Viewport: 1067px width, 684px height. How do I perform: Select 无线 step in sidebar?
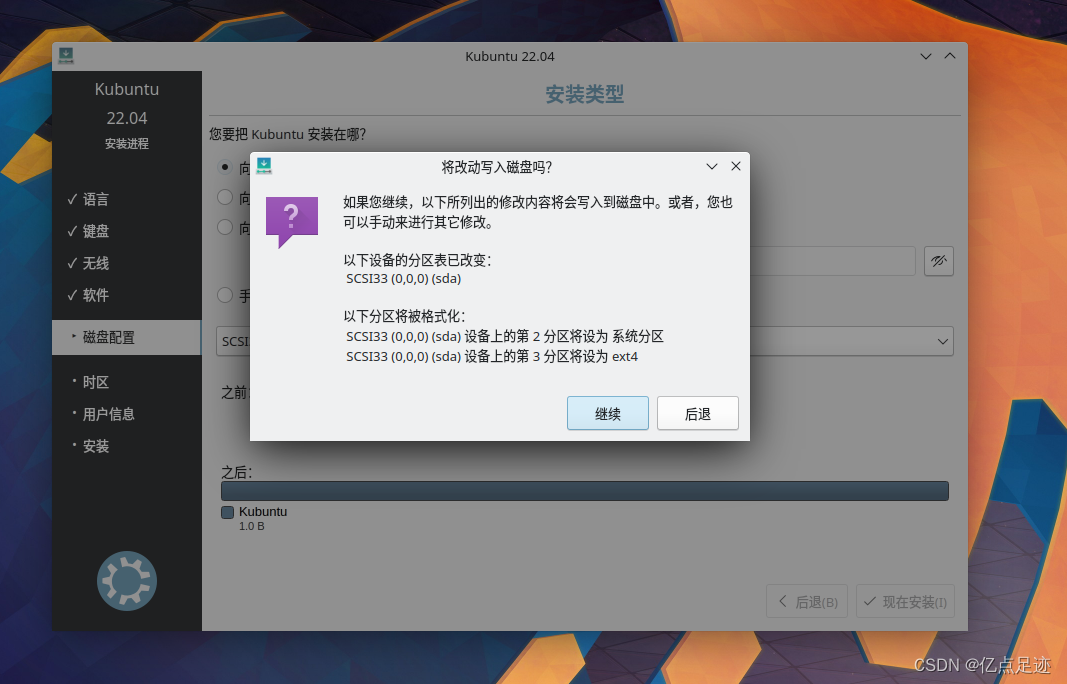[x=95, y=263]
